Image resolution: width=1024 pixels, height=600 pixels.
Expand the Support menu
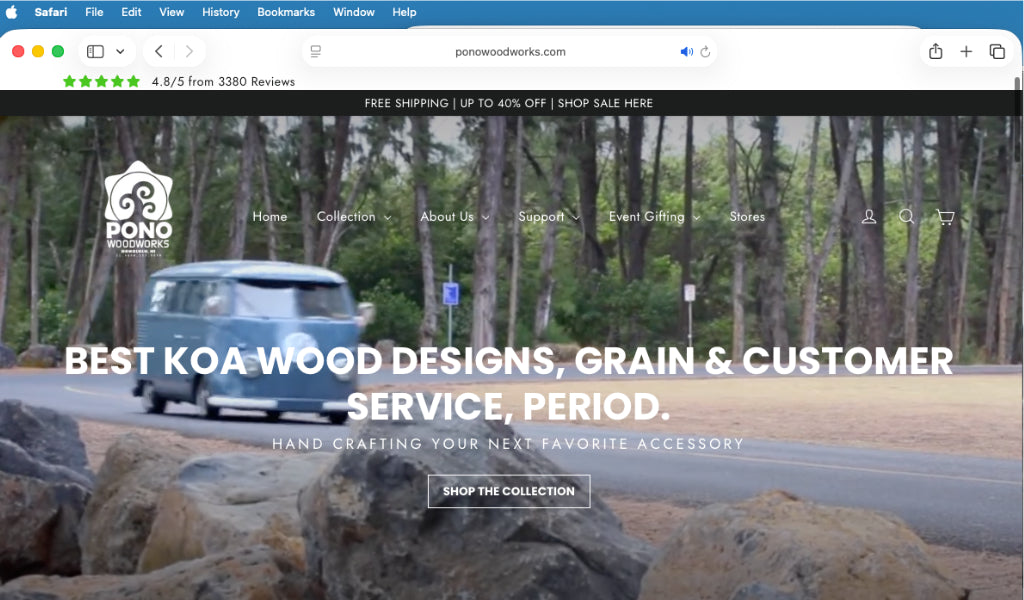click(548, 217)
